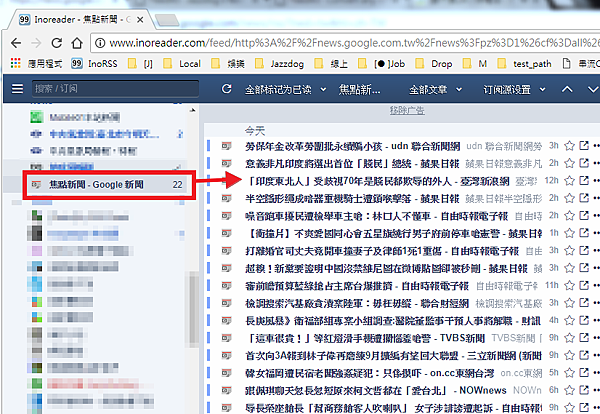Image resolution: width=600 pixels, height=414 pixels.
Task: Star the 財訊 article (4h)
Action: (570, 320)
